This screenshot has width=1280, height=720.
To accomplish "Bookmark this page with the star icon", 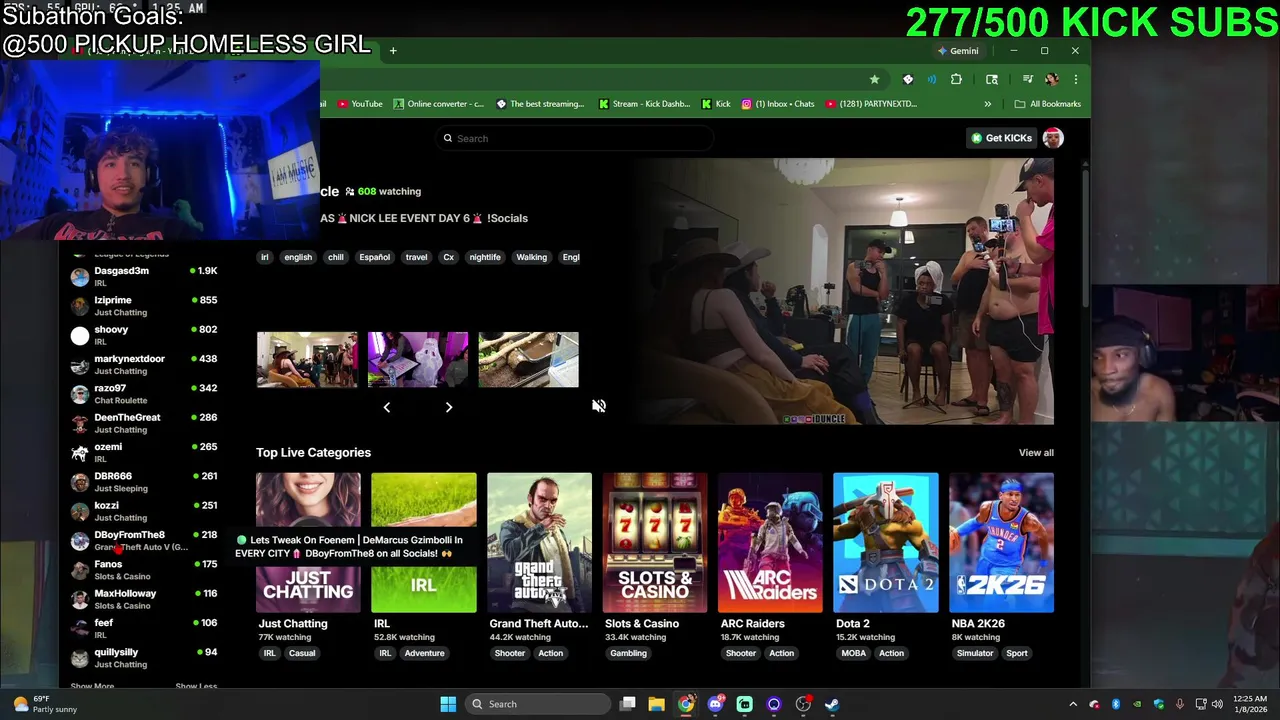I will tap(874, 79).
